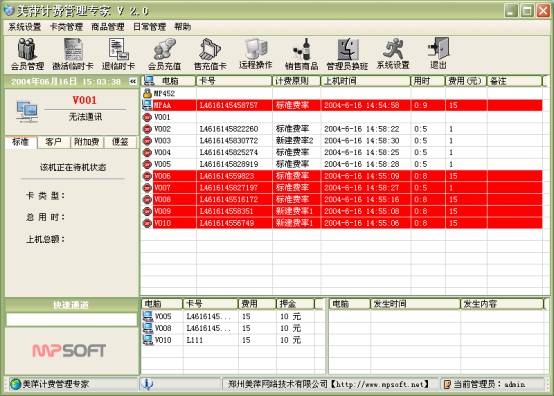554x396 pixels.
Task: Switch to 附加费 tab
Action: (x=87, y=142)
